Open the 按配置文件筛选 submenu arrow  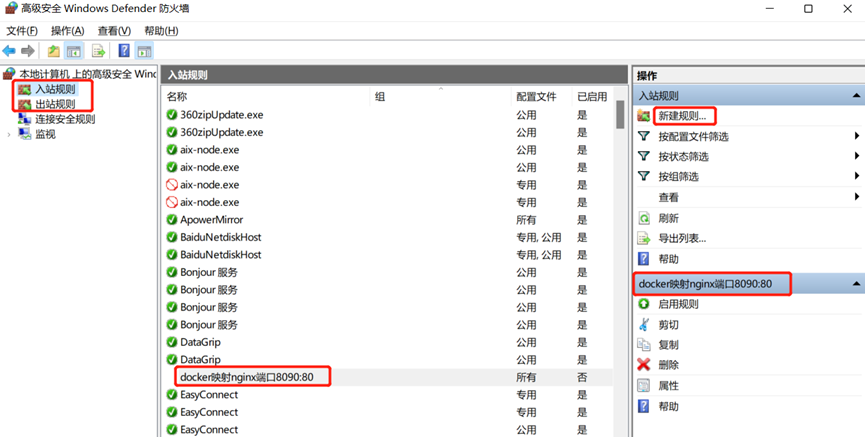(x=857, y=136)
